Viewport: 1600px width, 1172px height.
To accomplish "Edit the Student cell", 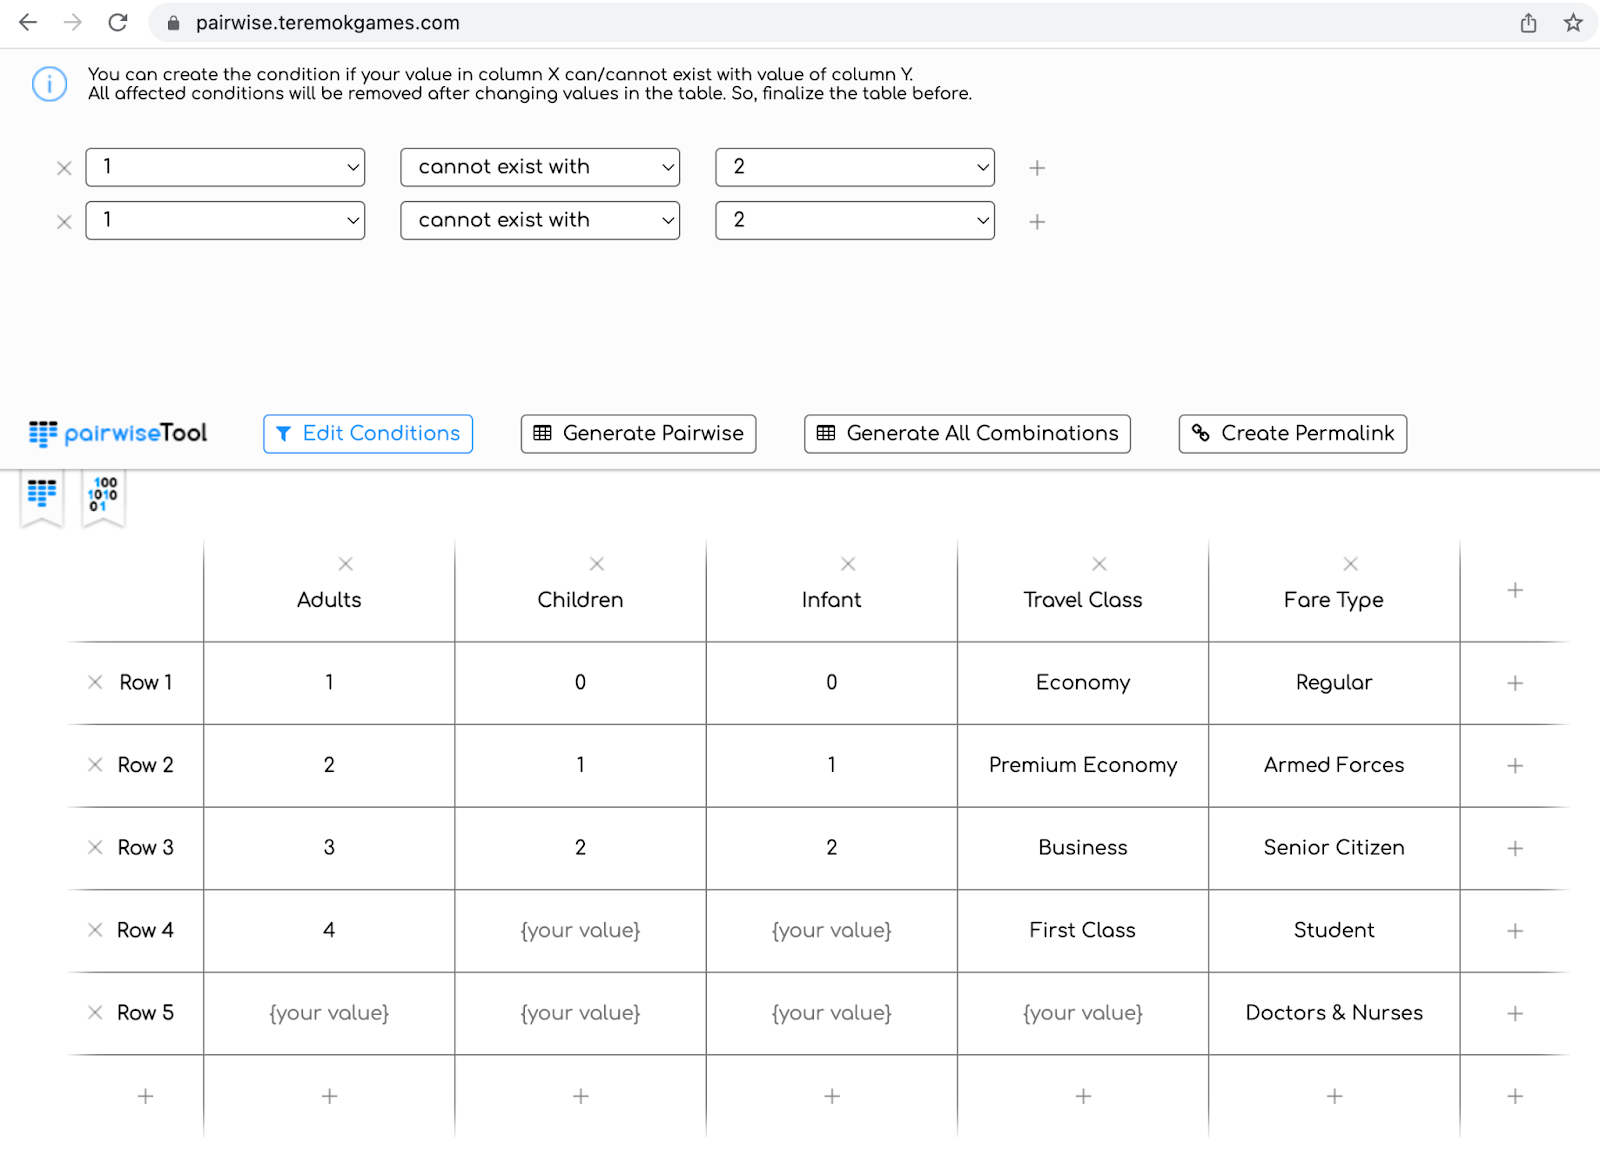I will (x=1334, y=931).
